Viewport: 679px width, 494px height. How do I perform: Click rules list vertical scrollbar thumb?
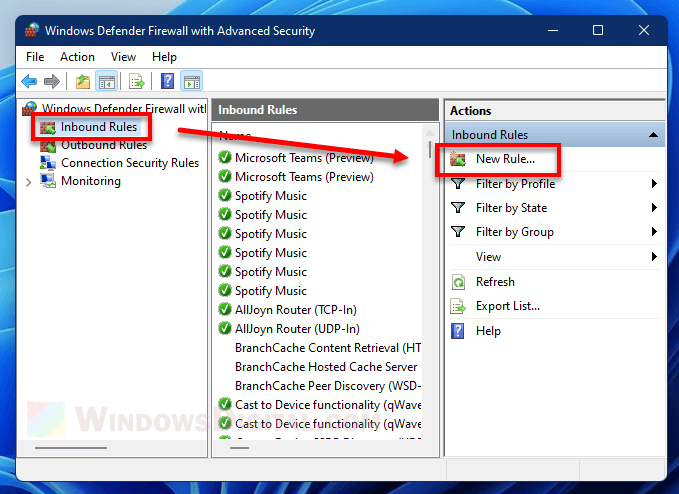[x=430, y=149]
